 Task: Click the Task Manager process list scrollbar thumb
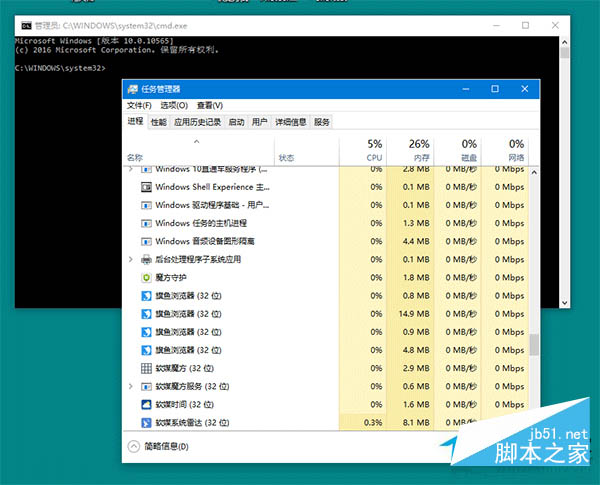tap(534, 345)
